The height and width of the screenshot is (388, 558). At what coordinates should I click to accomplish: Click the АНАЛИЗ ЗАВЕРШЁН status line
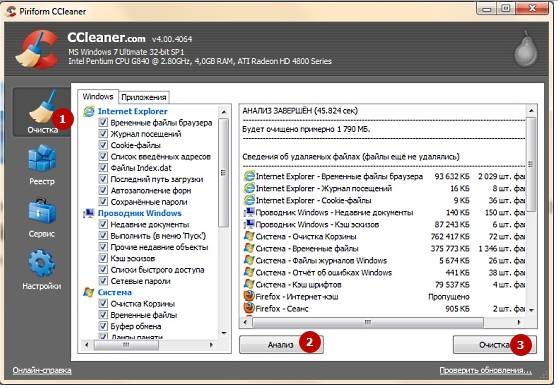(x=300, y=111)
